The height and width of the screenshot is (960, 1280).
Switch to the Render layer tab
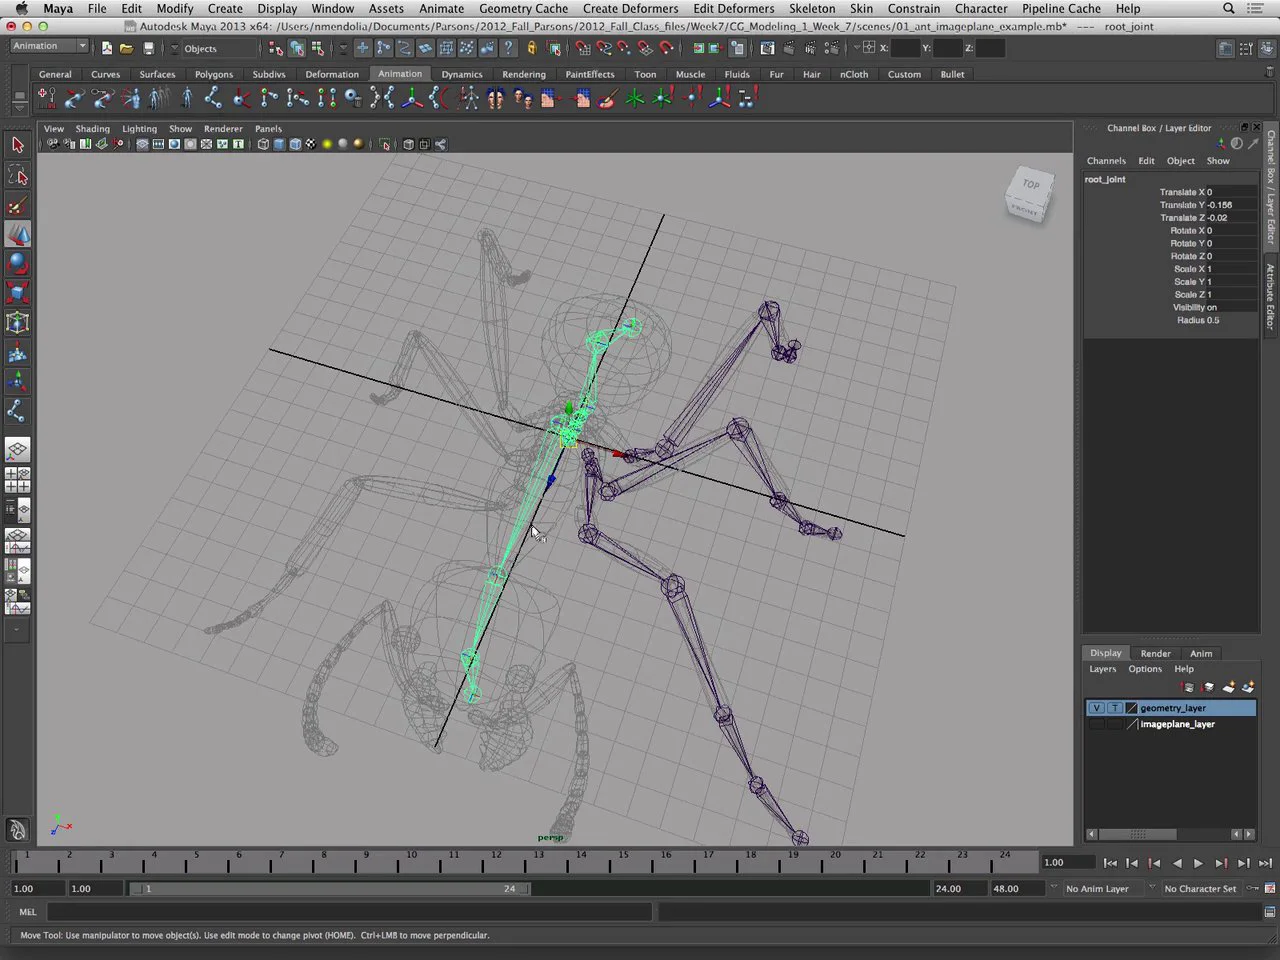1155,653
